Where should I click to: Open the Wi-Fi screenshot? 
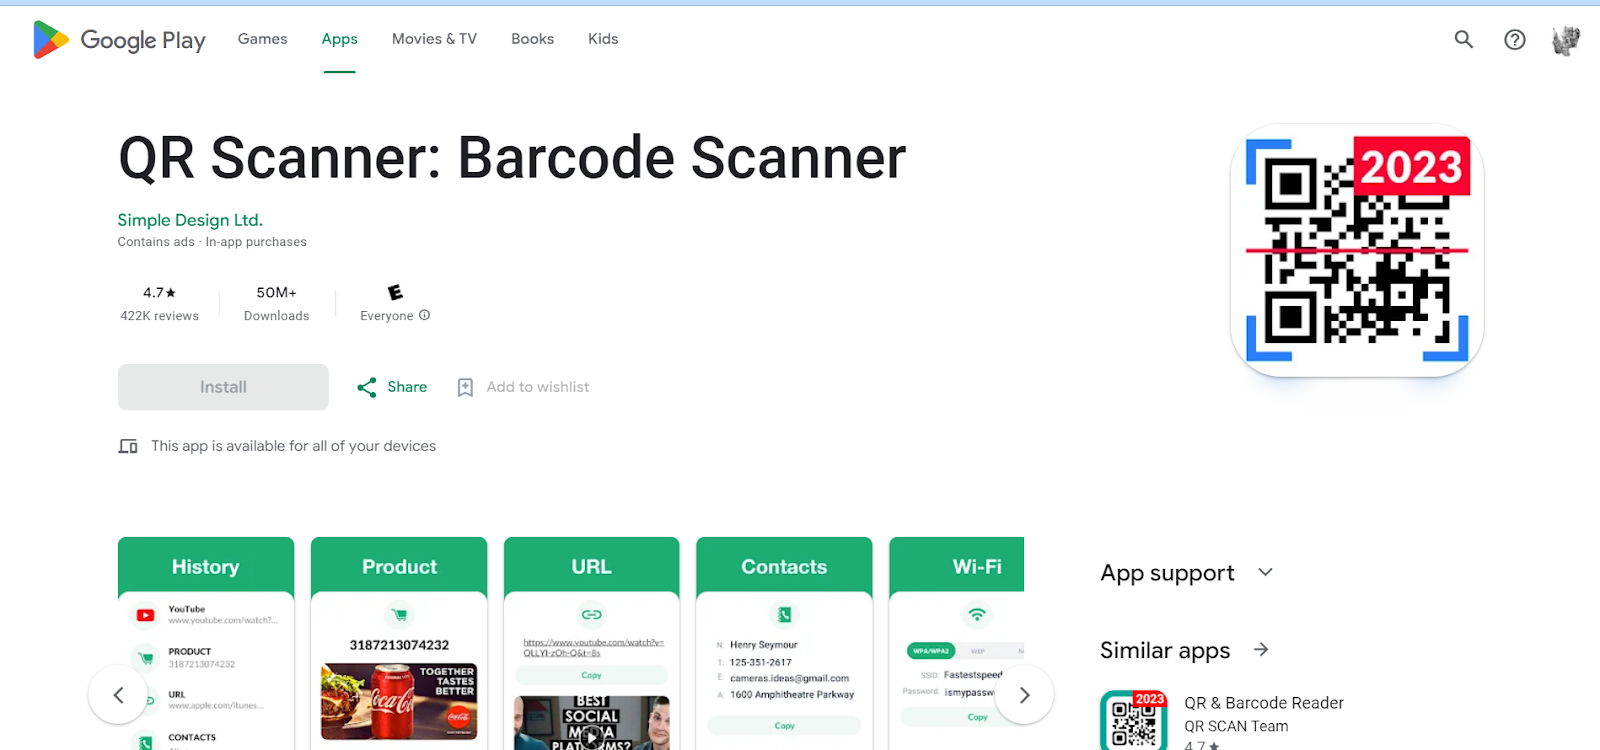click(x=957, y=644)
